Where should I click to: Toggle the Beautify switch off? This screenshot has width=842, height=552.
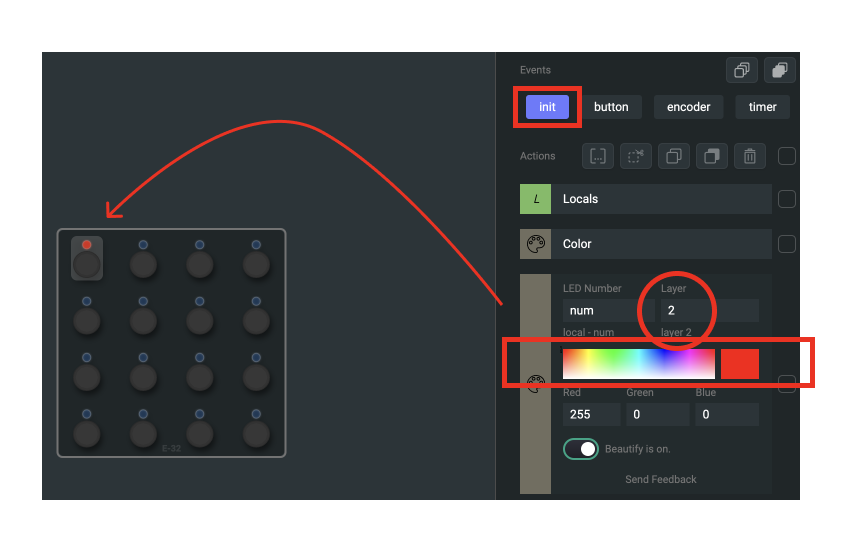click(x=580, y=449)
